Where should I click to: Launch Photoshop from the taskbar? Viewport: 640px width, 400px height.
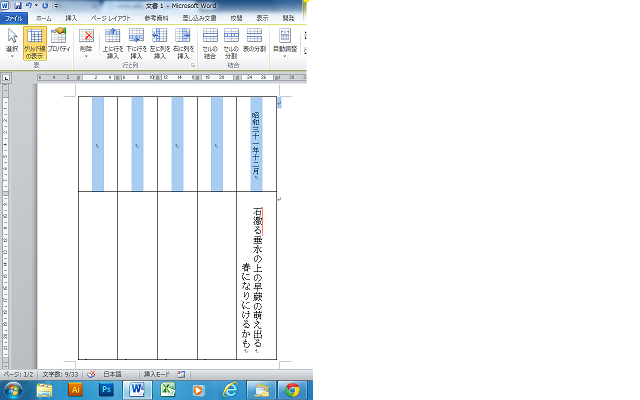point(106,390)
